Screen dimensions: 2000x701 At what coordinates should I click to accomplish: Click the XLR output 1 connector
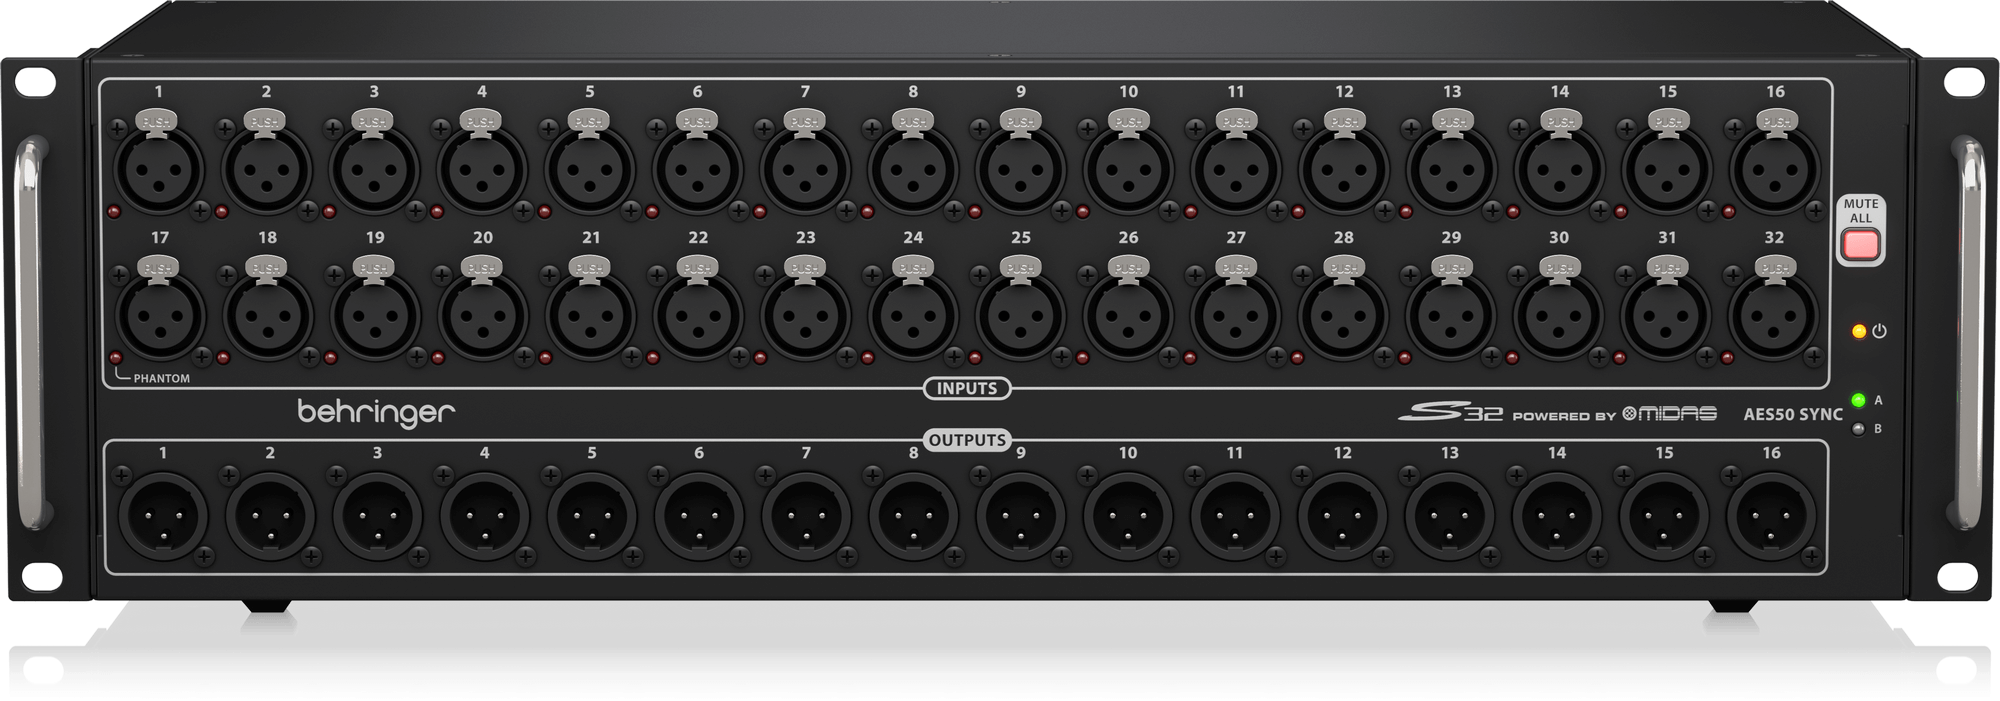[x=163, y=516]
